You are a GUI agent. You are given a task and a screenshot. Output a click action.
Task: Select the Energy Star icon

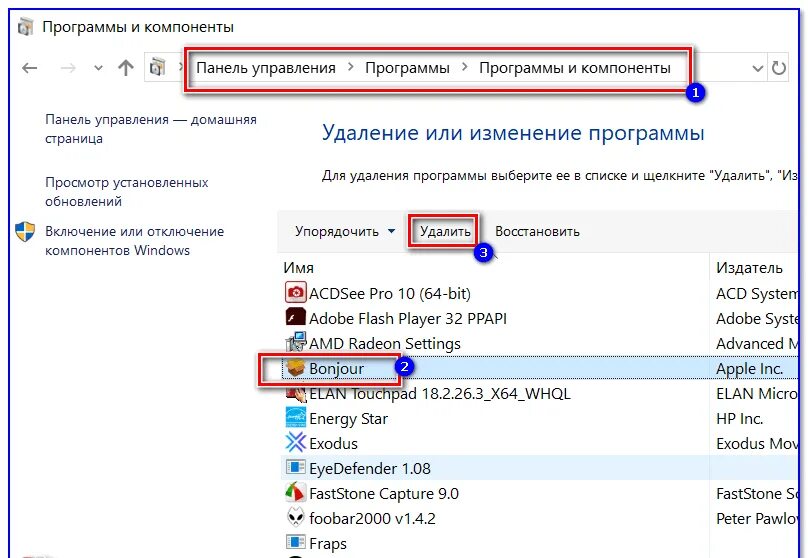click(295, 417)
